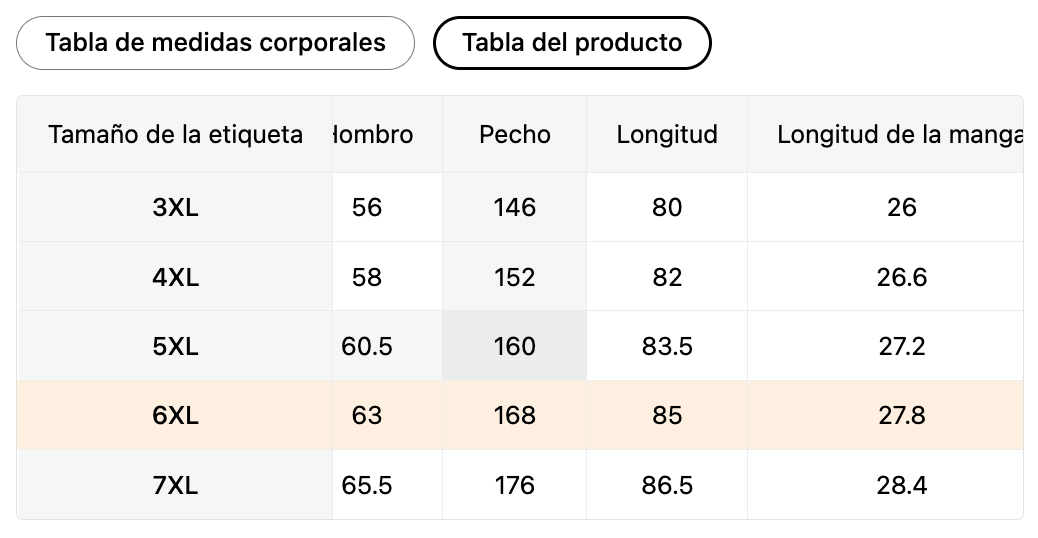Click the 168 chest value in 6XL row

(x=515, y=415)
